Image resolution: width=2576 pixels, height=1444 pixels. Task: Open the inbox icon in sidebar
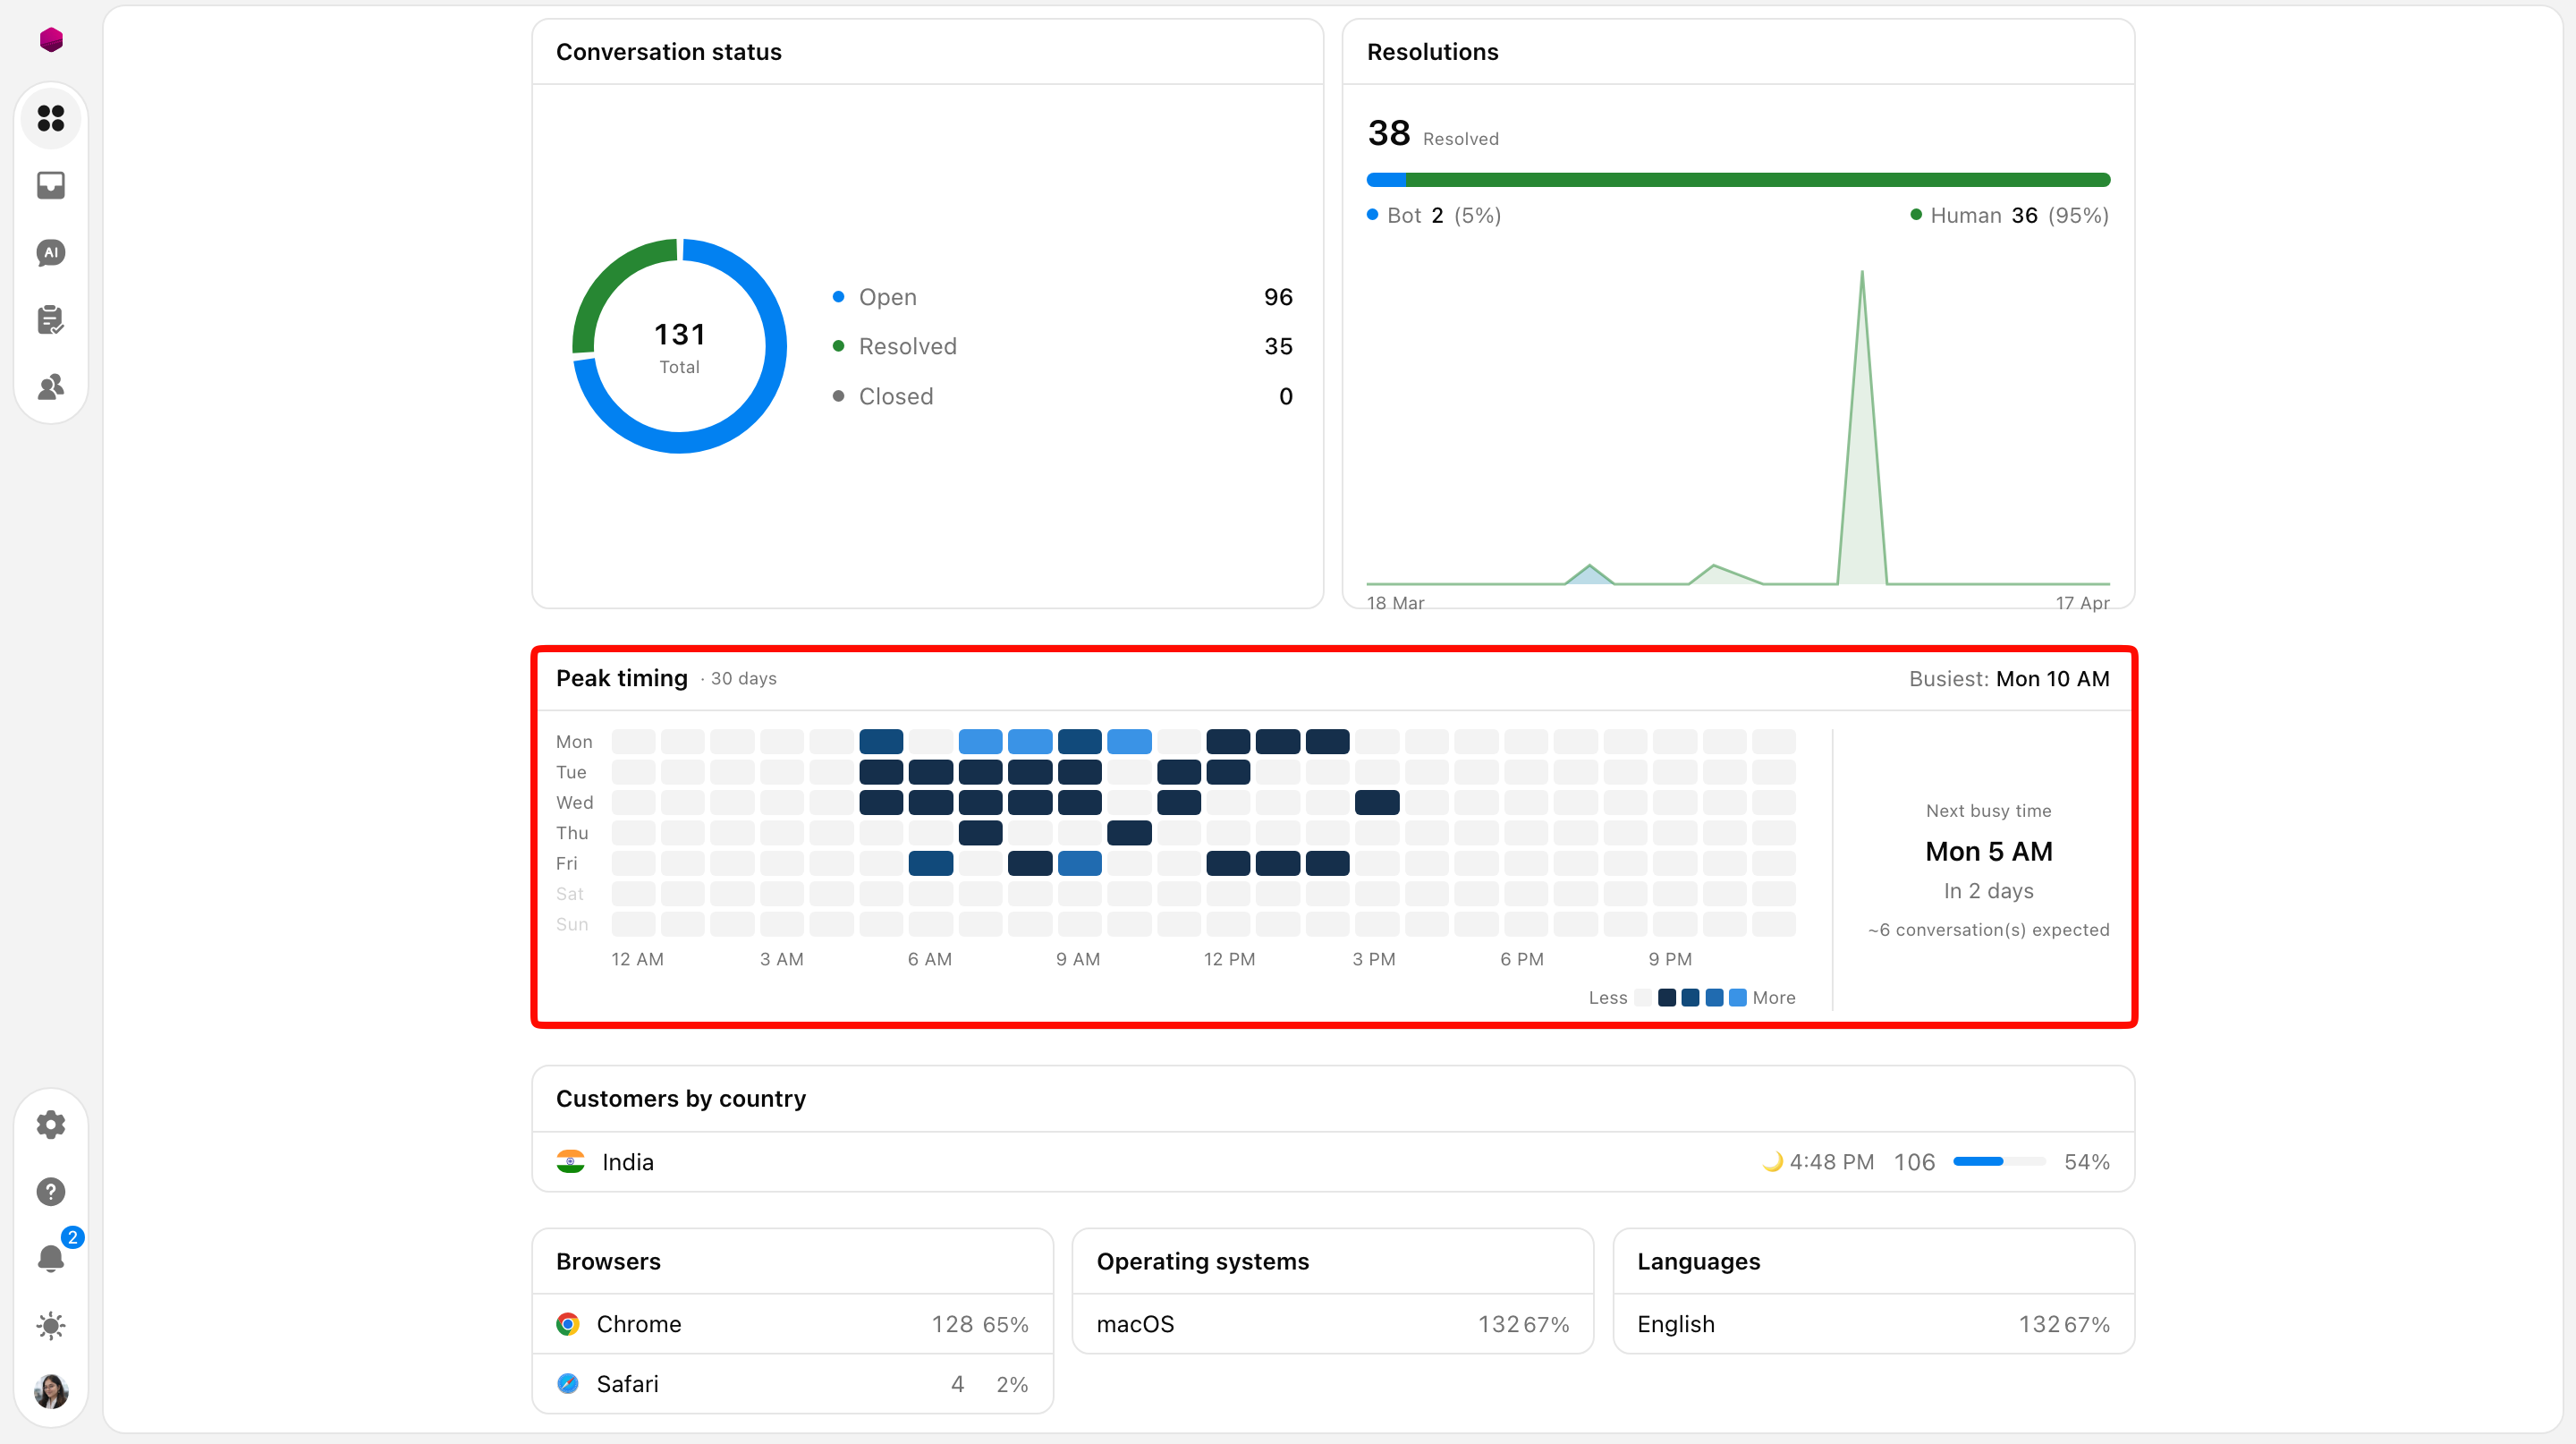51,186
